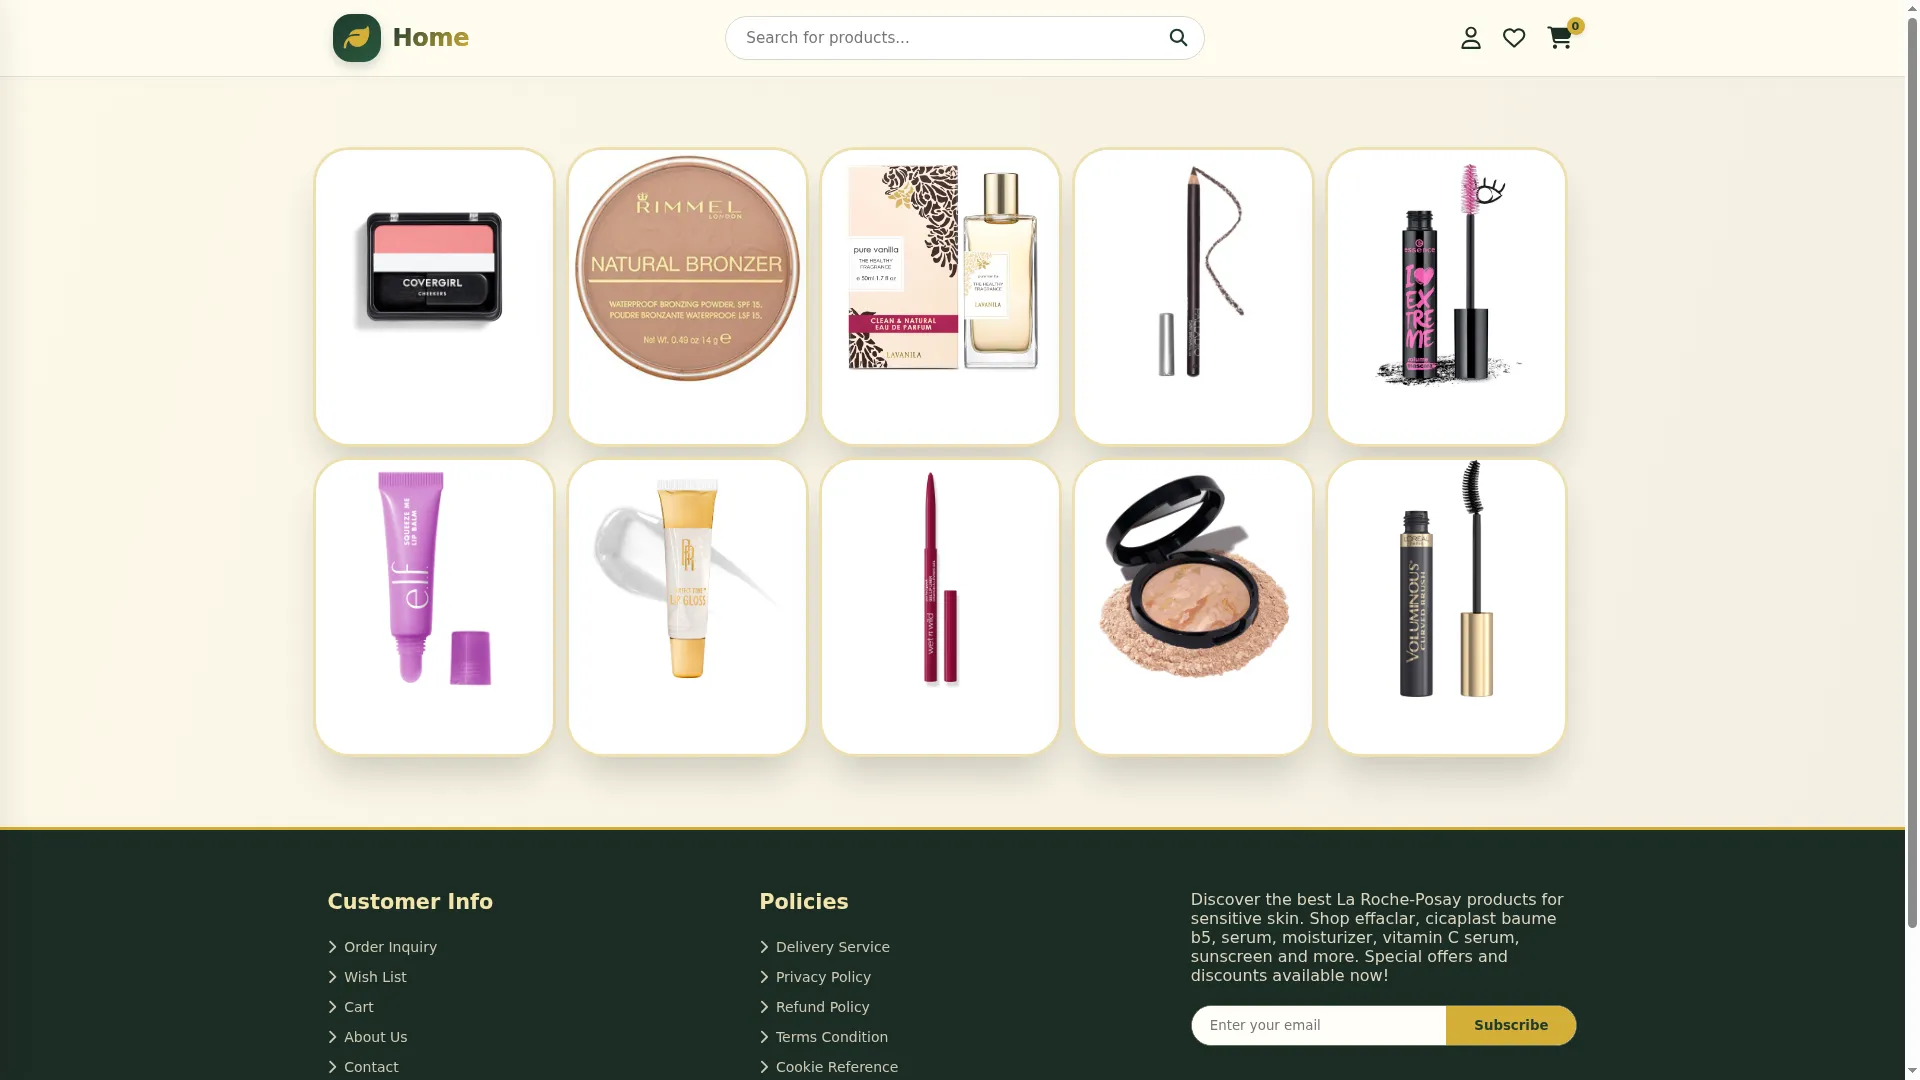
Task: Click the Subscribe button
Action: point(1510,1025)
